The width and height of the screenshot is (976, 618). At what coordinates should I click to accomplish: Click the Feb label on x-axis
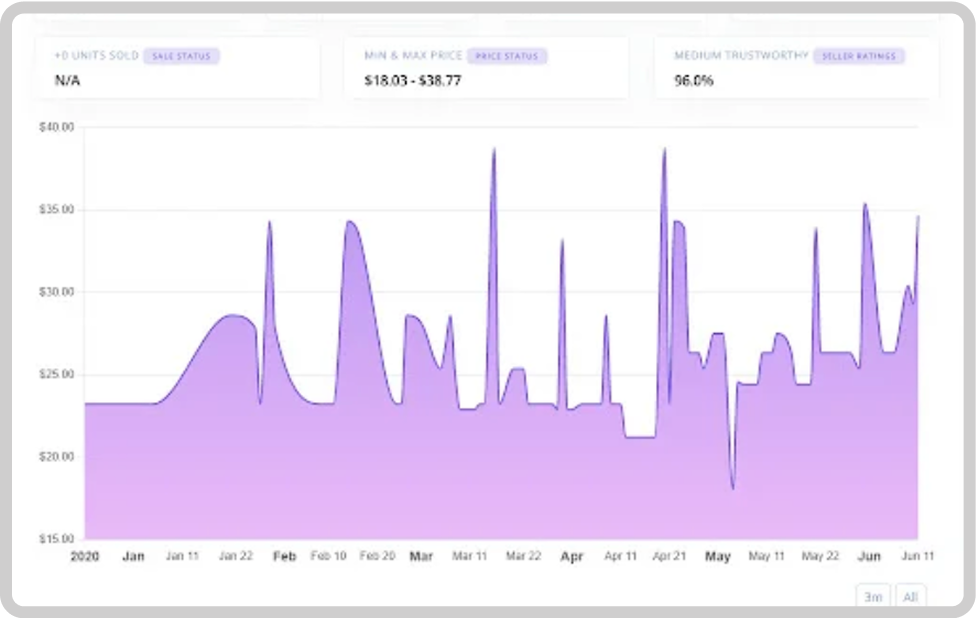point(284,556)
